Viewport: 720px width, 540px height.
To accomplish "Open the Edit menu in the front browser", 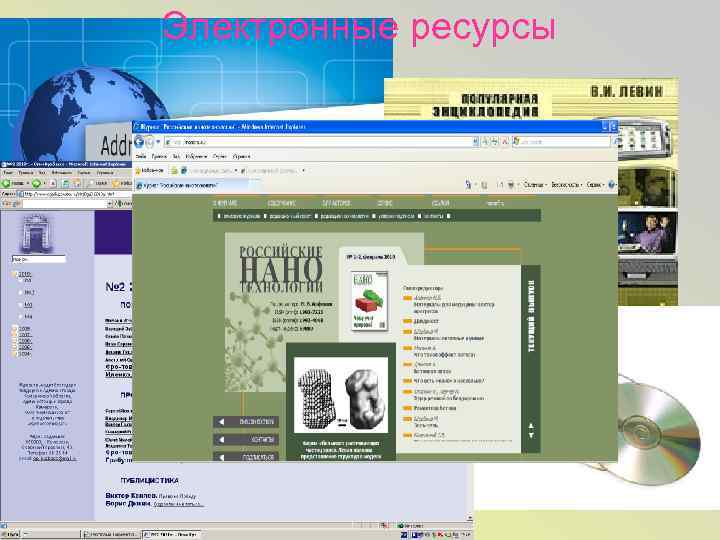I will (x=159, y=157).
